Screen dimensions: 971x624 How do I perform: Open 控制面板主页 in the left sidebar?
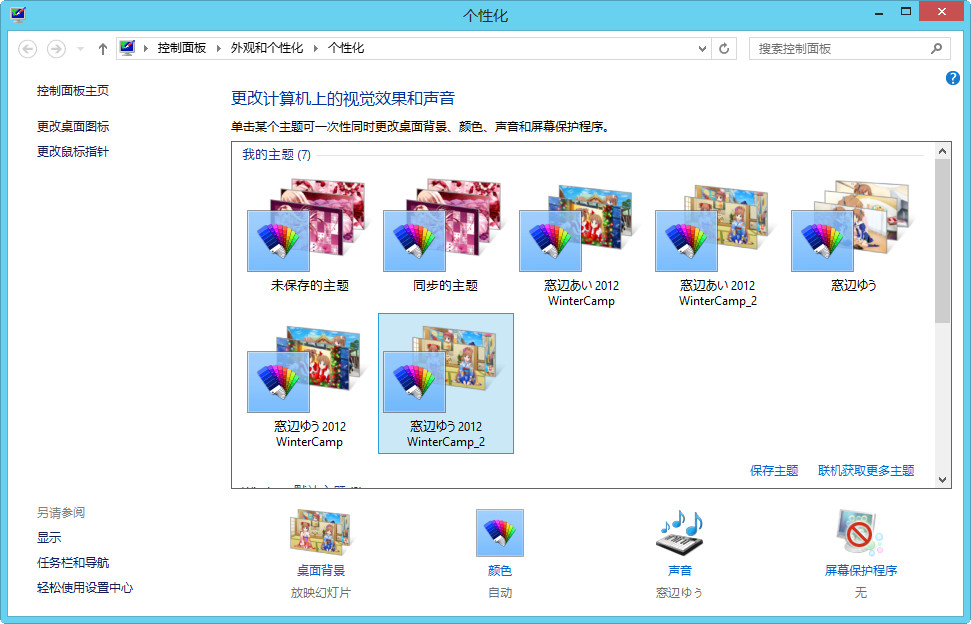tap(73, 91)
